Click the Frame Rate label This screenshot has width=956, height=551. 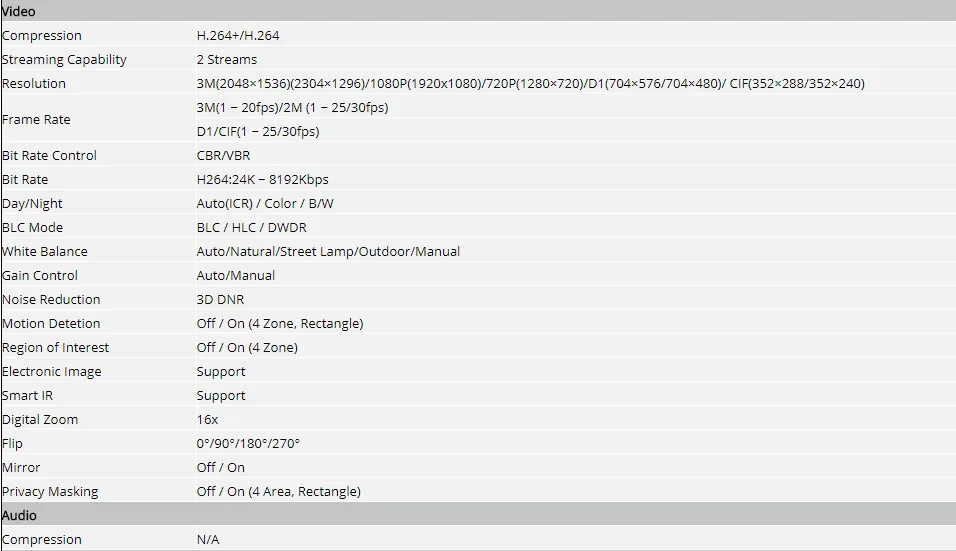tap(36, 119)
